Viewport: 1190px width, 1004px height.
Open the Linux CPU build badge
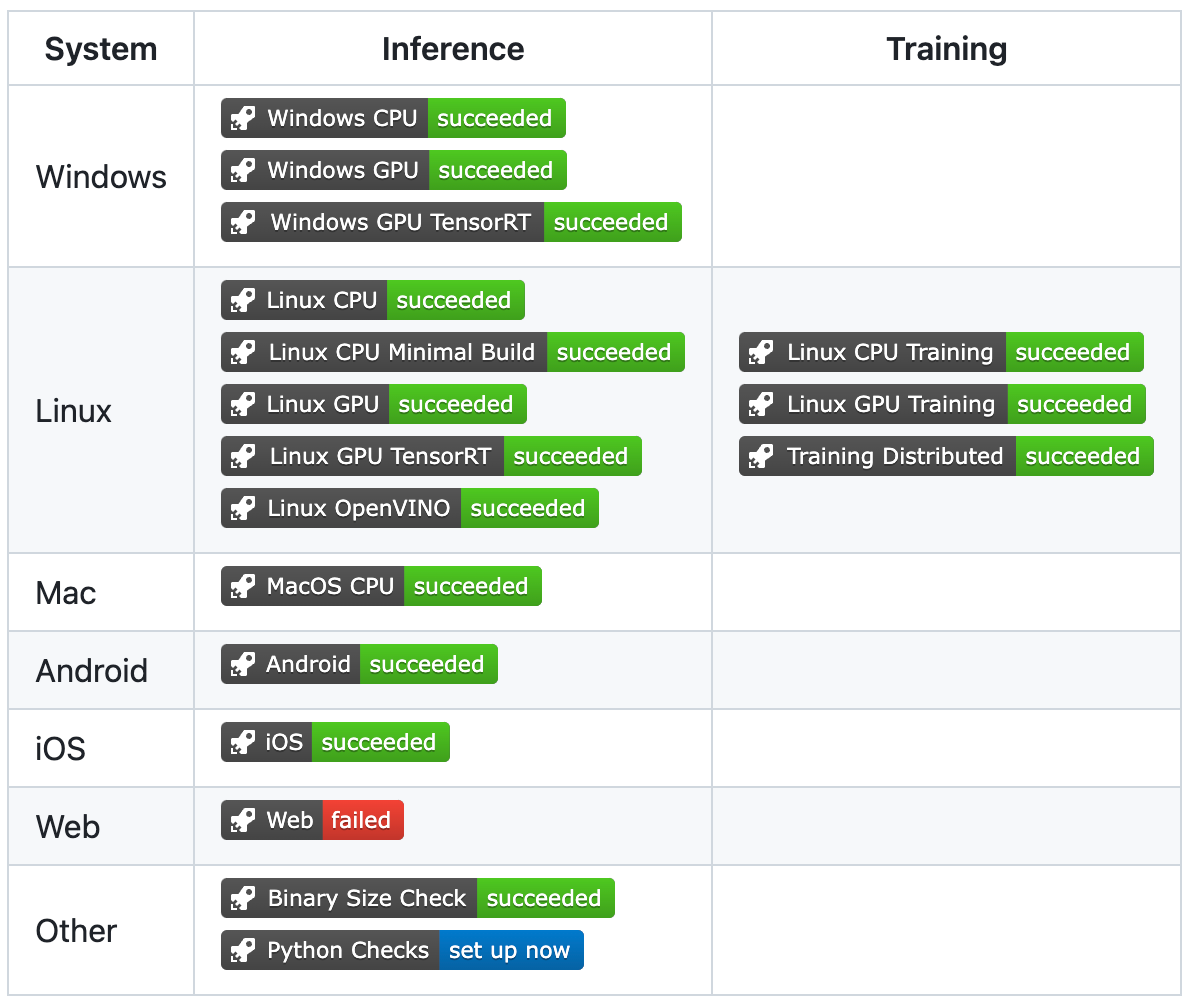(321, 301)
